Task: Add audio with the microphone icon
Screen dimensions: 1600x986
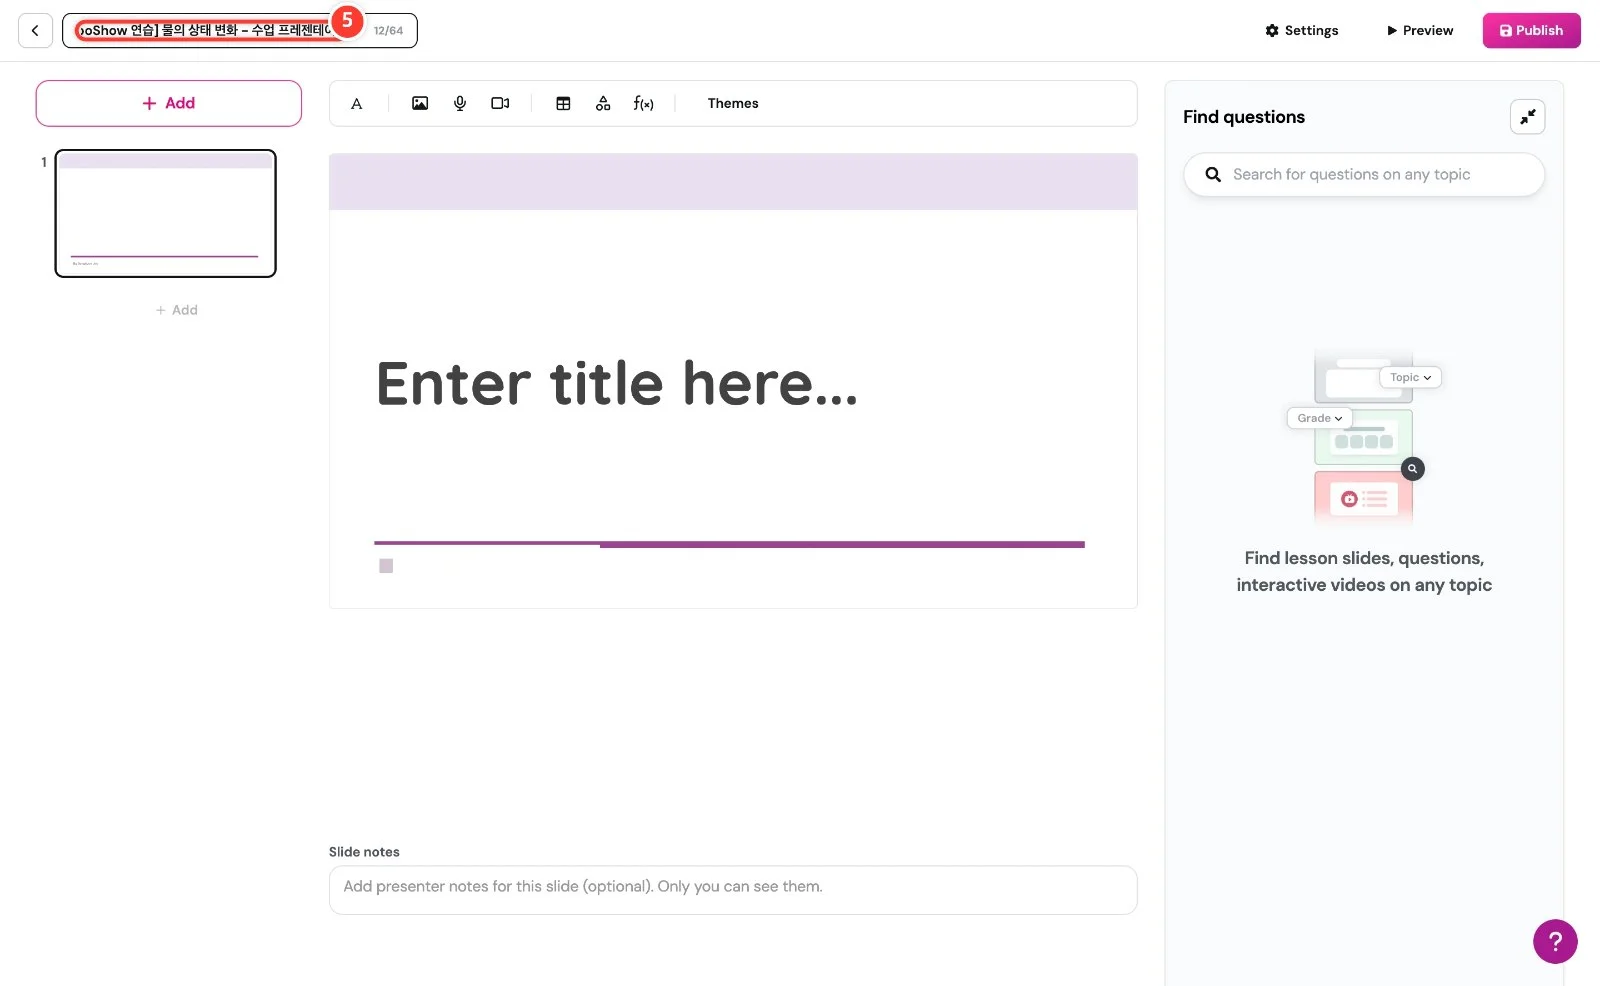Action: tap(460, 103)
